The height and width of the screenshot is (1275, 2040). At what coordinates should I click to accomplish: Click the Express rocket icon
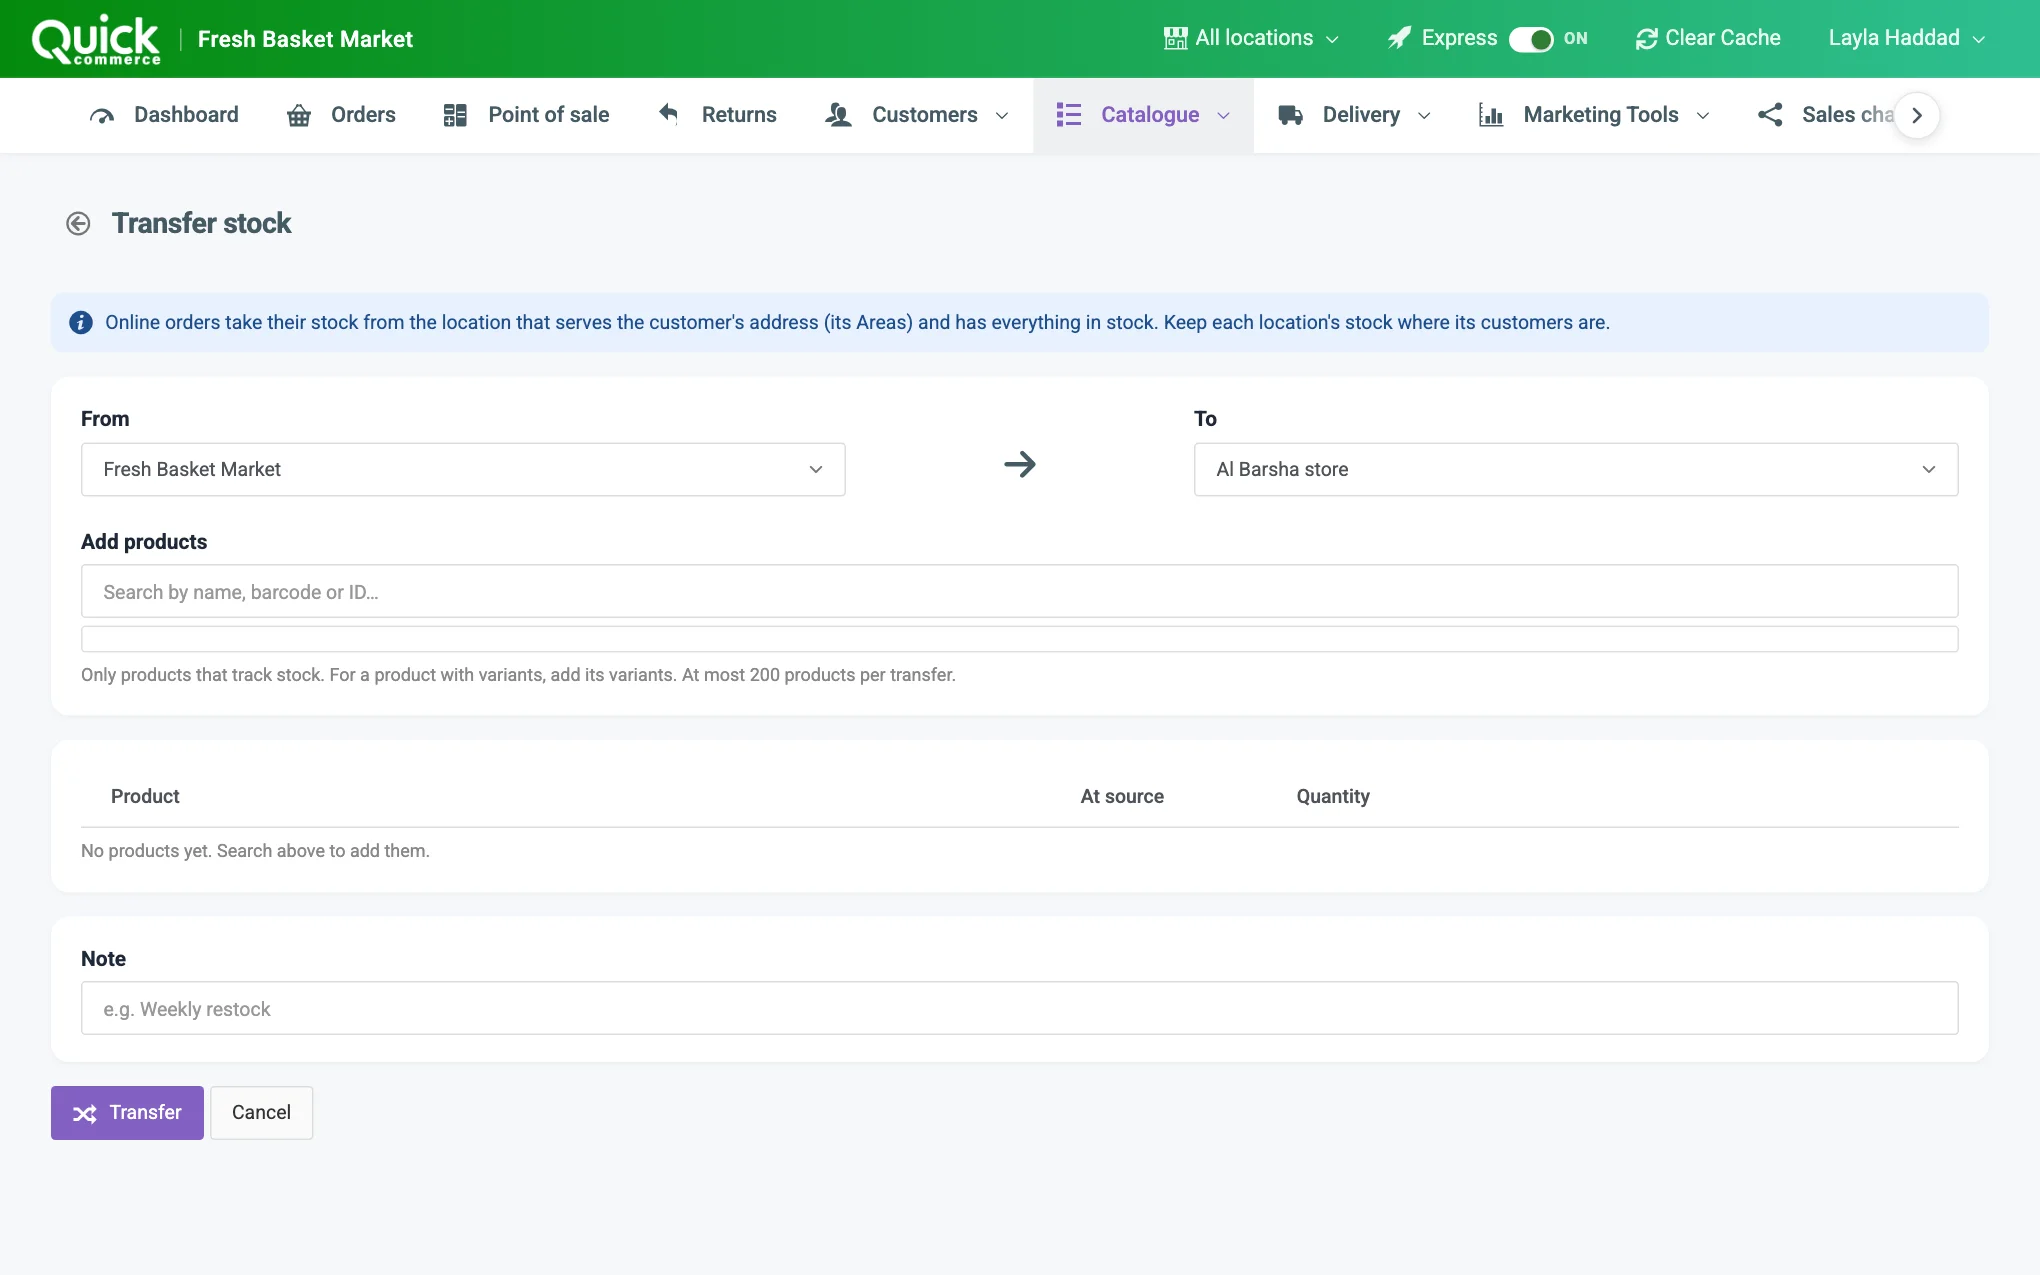tap(1400, 38)
